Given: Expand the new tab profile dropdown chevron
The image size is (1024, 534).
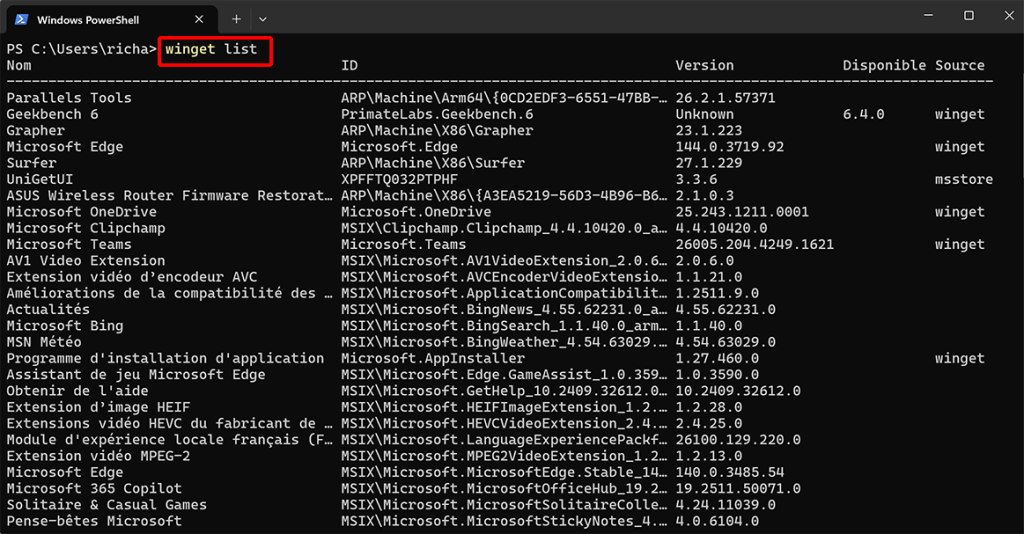Looking at the screenshot, I should pos(263,19).
